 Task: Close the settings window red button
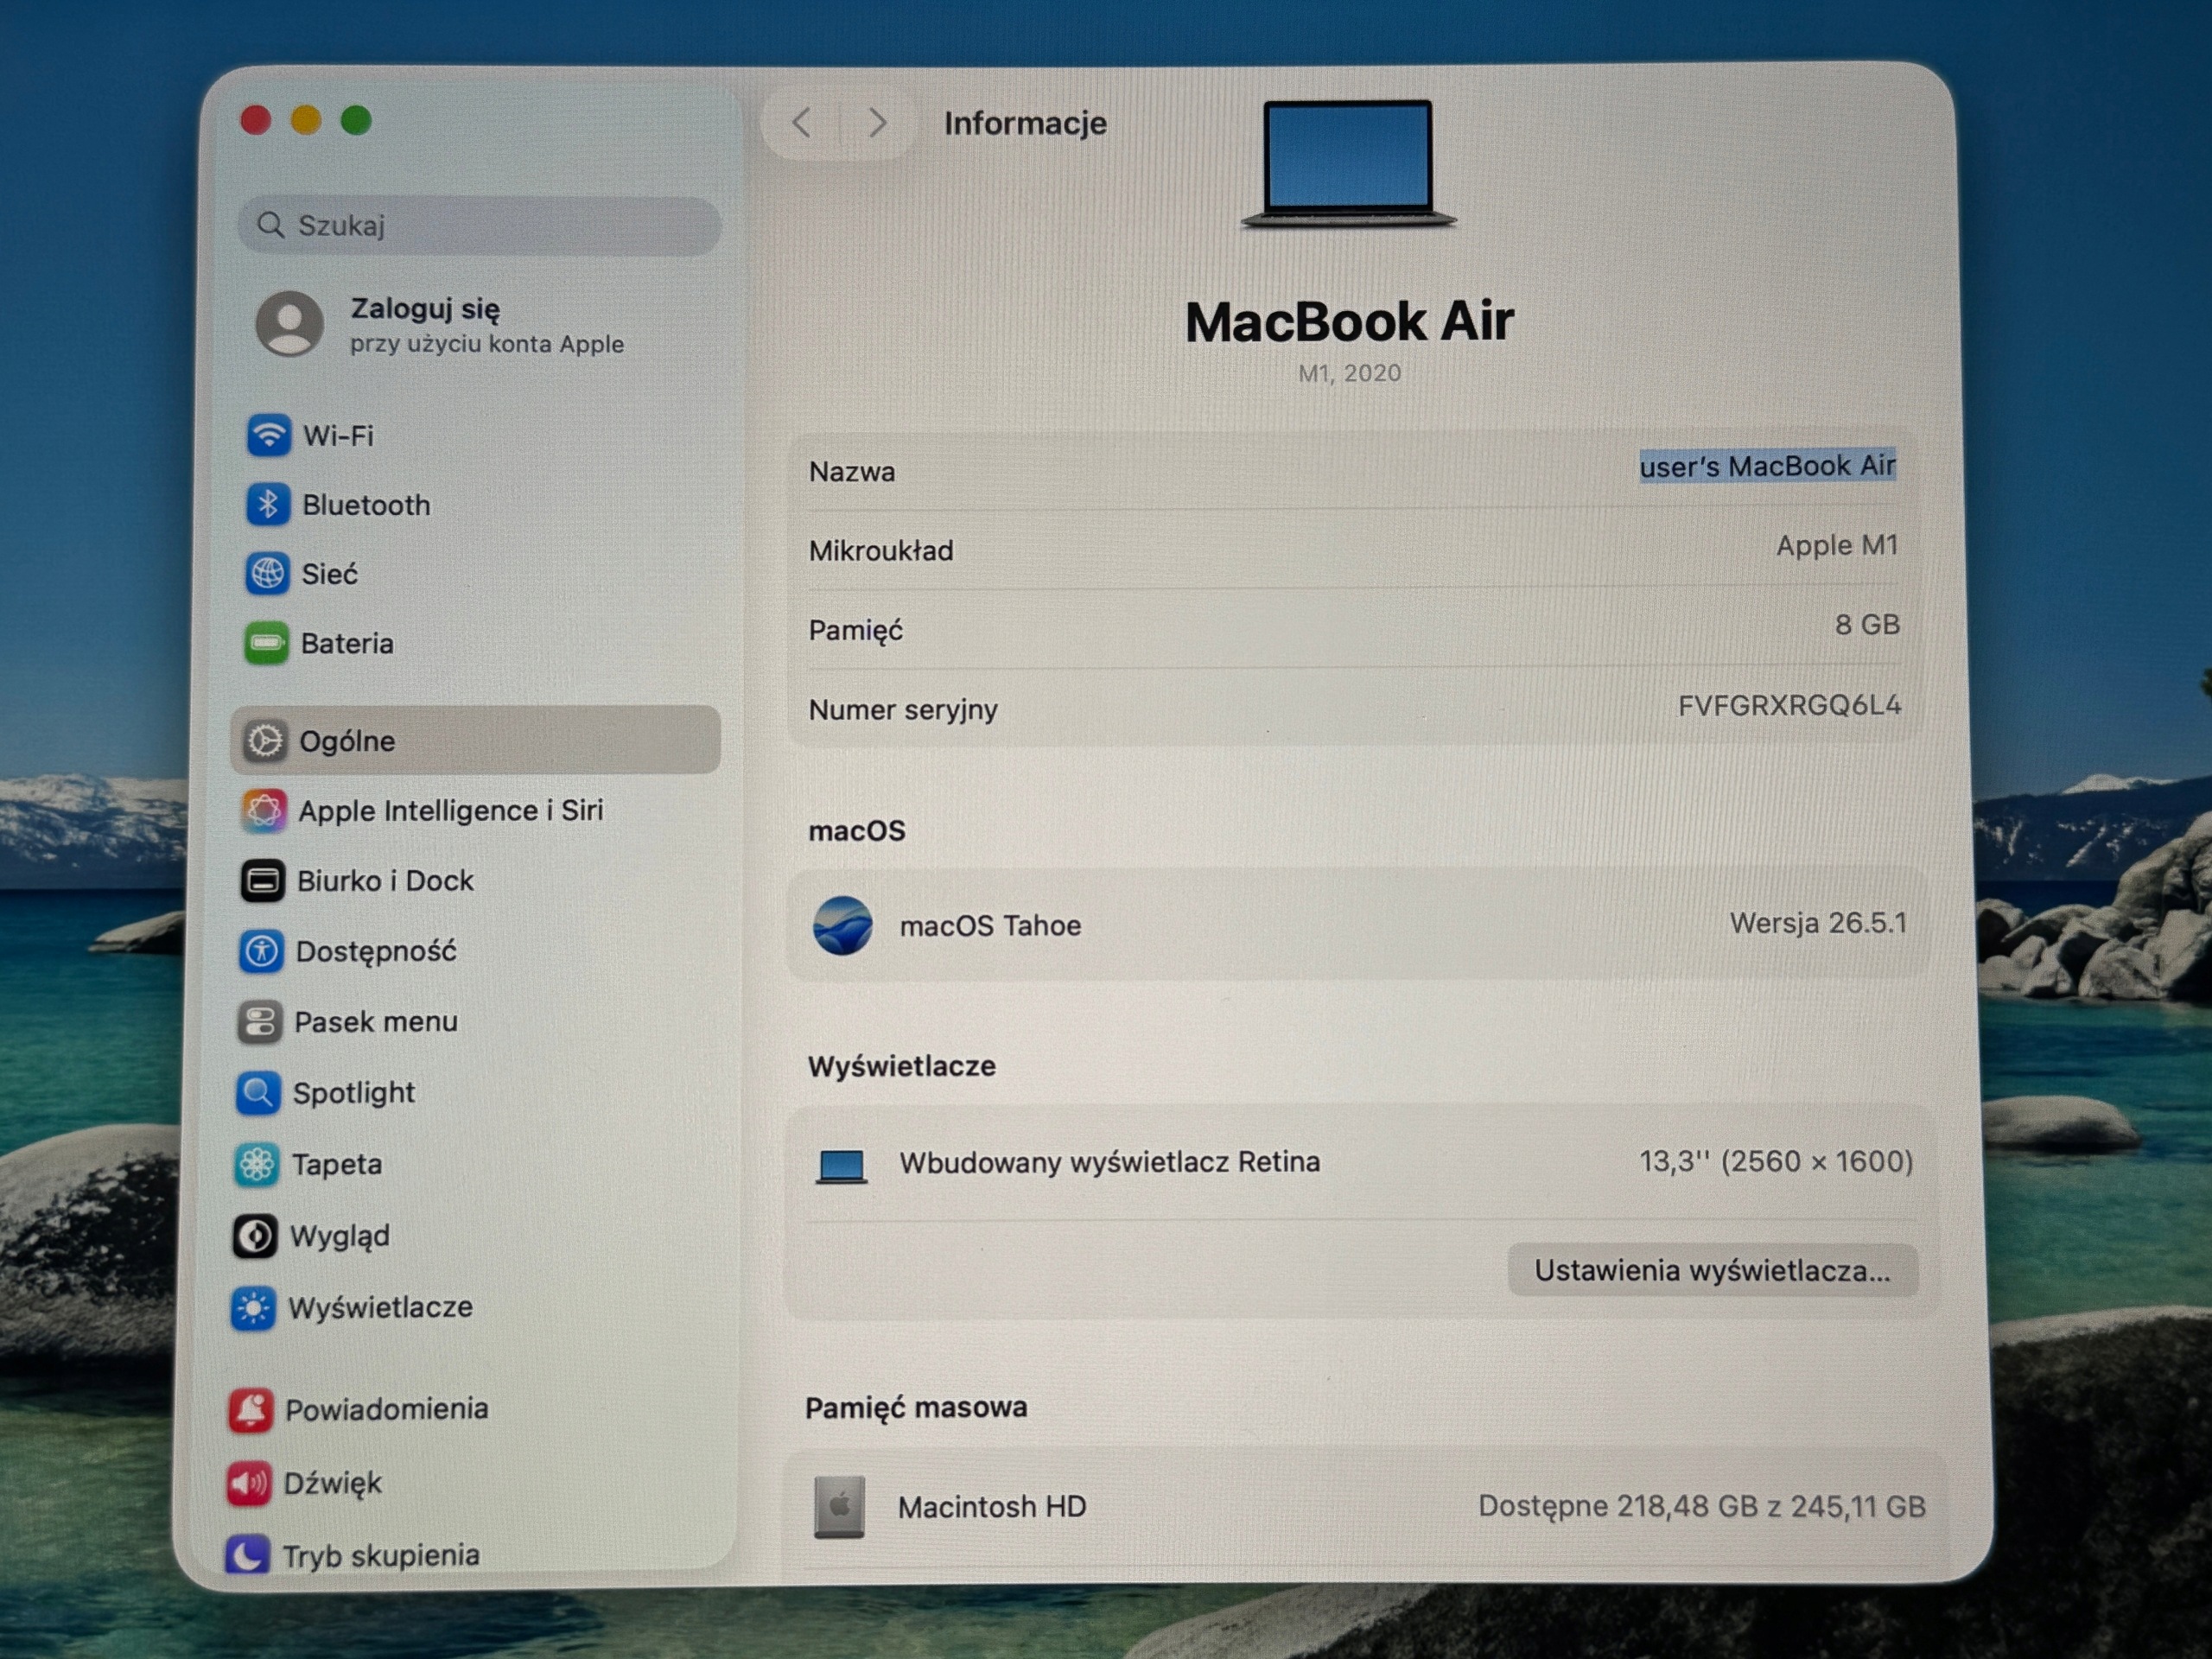(x=256, y=120)
